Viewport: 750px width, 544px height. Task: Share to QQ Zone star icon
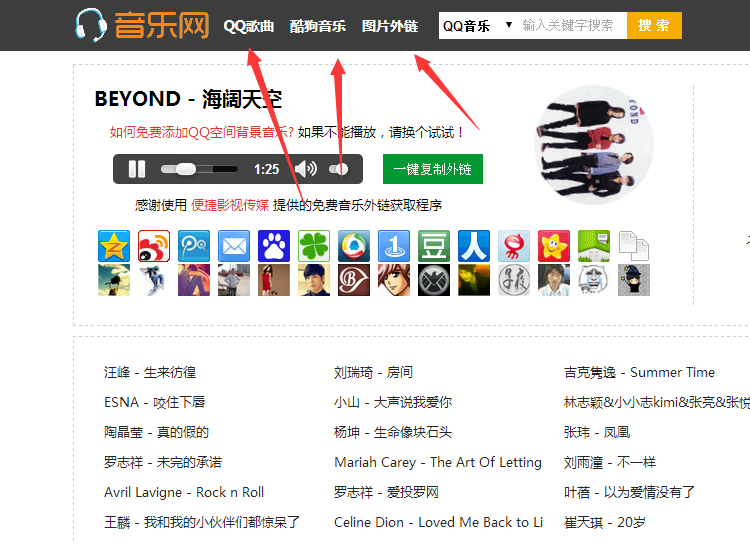click(114, 246)
